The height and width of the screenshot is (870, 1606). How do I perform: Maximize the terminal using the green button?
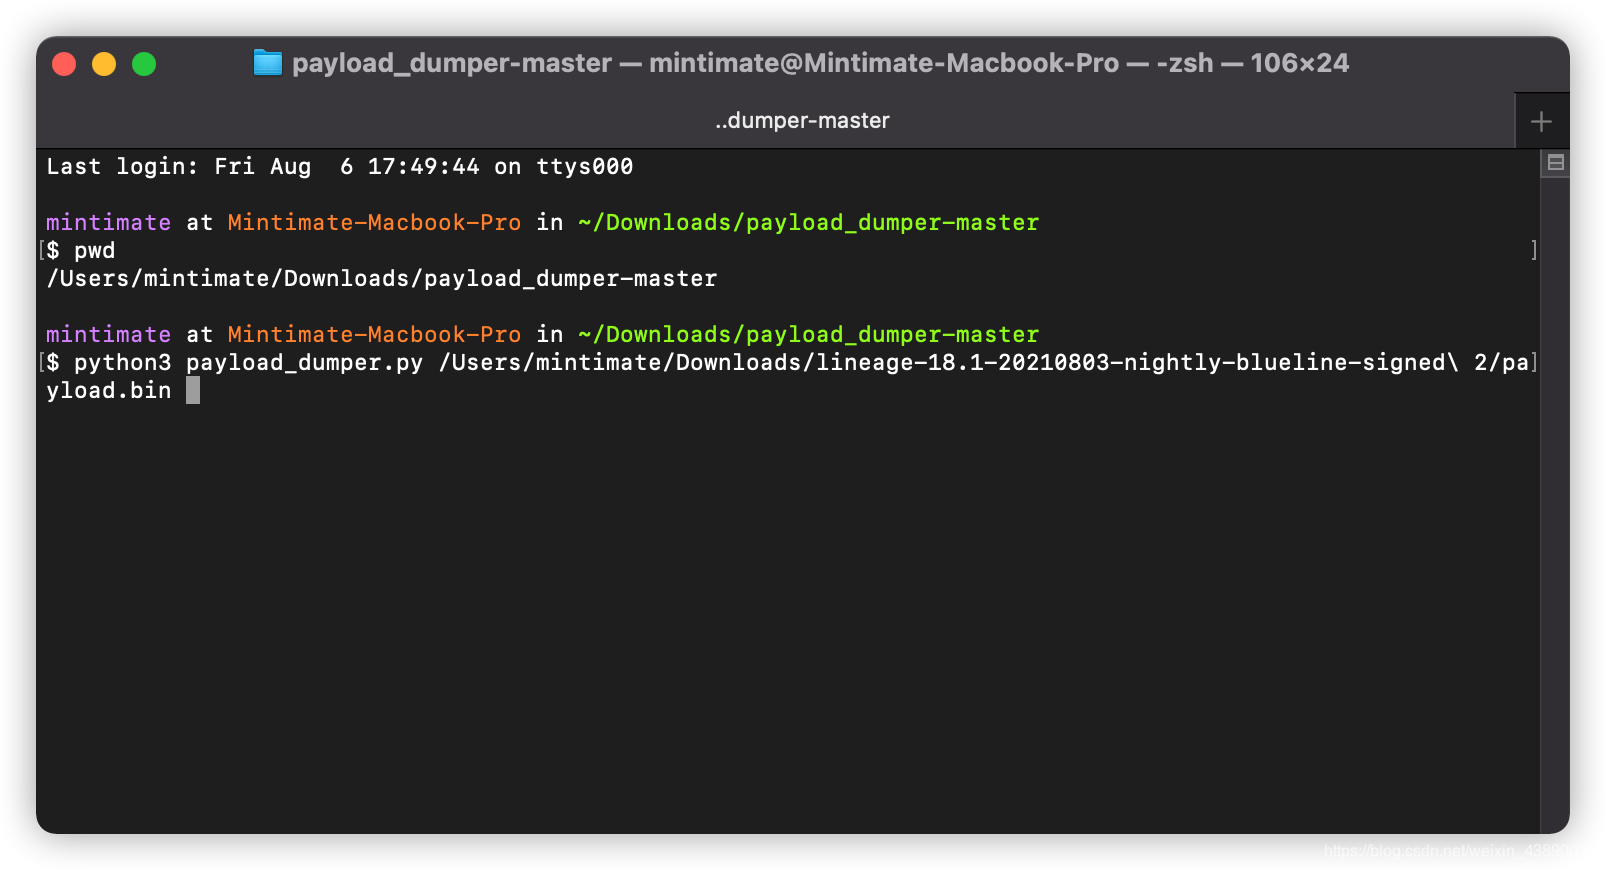tap(144, 64)
